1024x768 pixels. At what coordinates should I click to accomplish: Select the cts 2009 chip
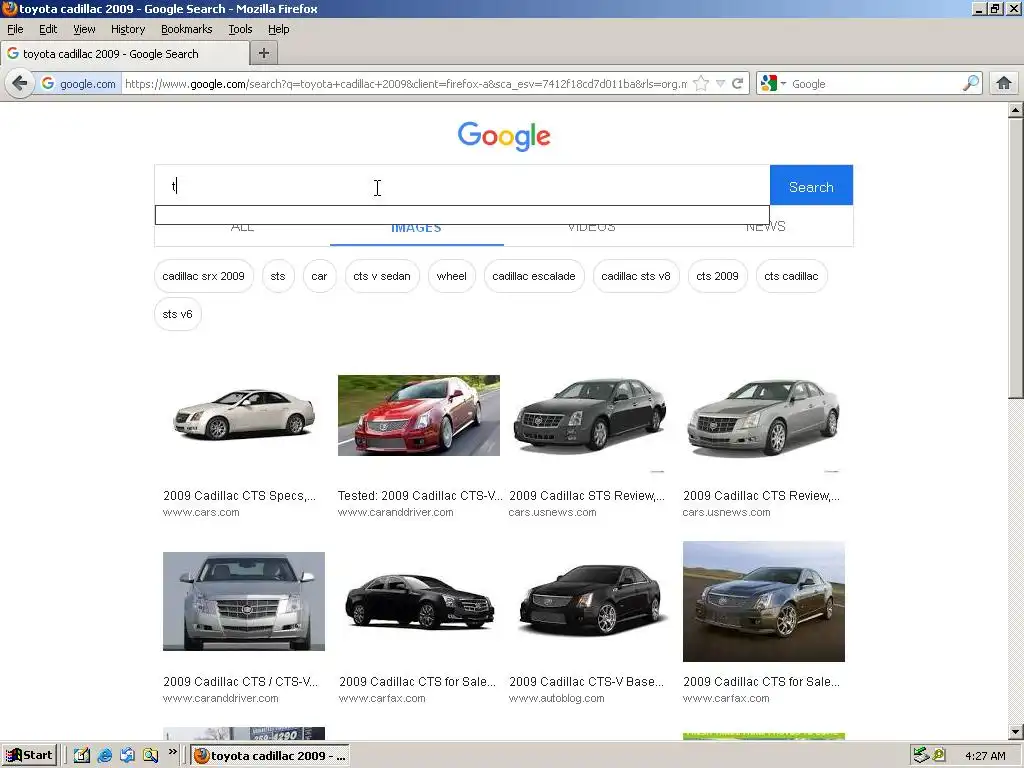click(x=717, y=276)
